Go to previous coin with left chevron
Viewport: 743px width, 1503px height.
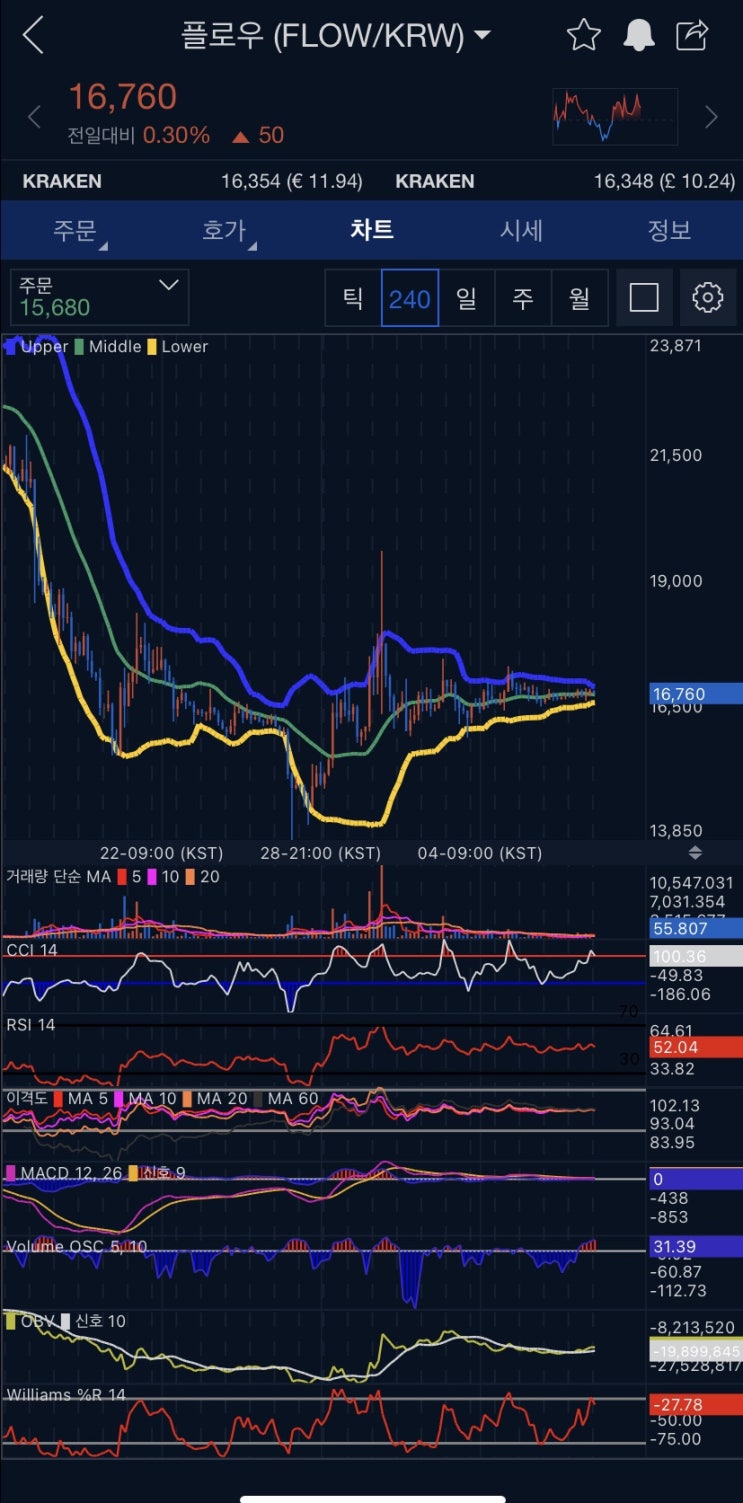(x=34, y=117)
